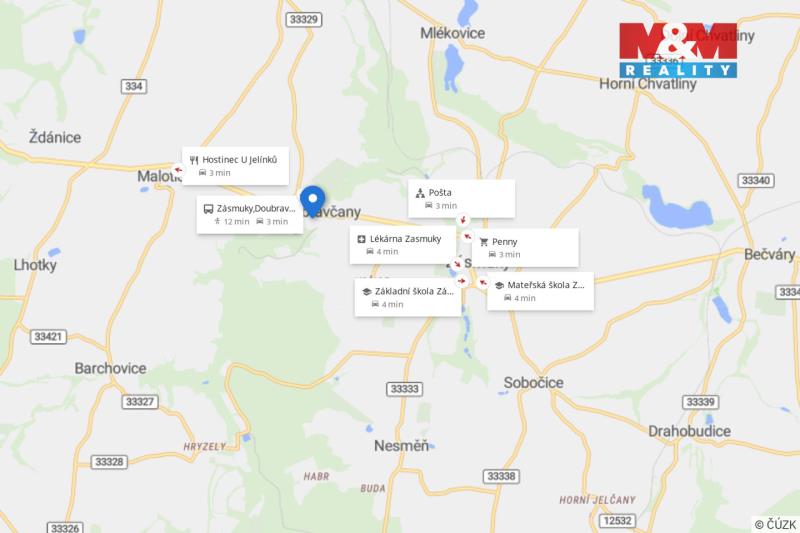
Task: Click the Sobočice town label
Action: click(x=534, y=383)
